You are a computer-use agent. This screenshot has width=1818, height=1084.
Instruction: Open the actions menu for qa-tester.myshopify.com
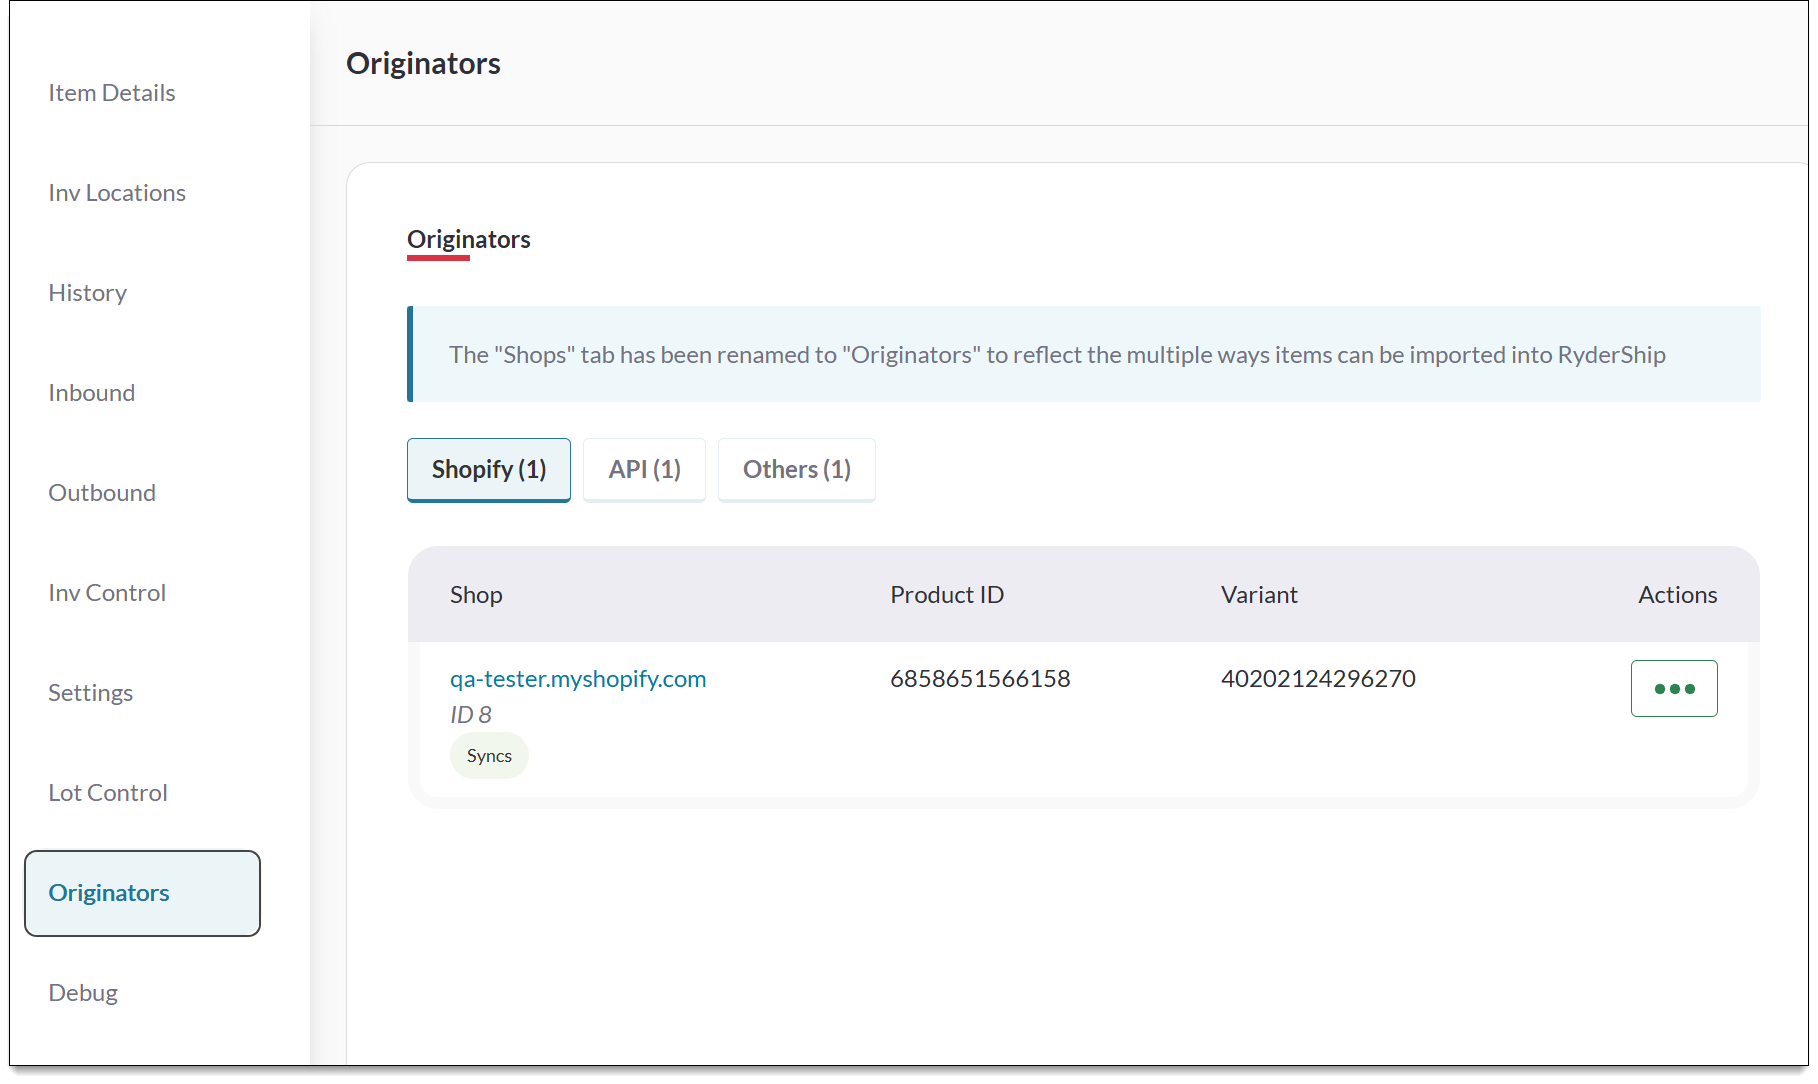pyautogui.click(x=1673, y=688)
